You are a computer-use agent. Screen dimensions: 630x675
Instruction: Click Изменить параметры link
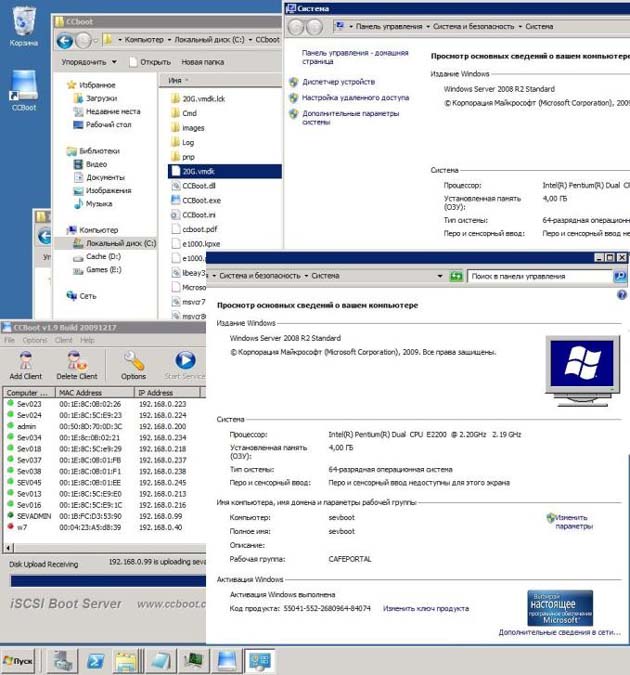[x=575, y=522]
